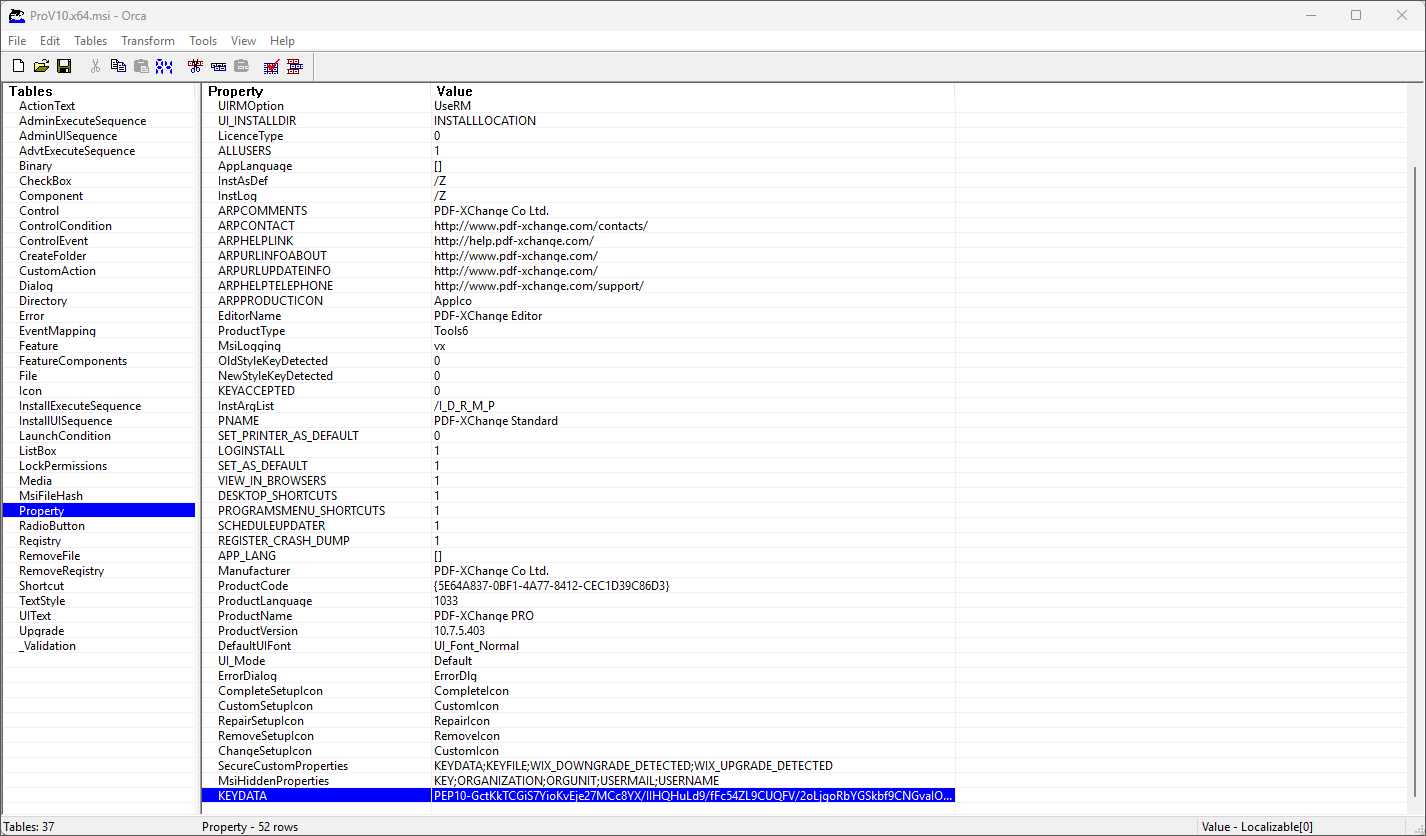This screenshot has height=836, width=1426.
Task: Select the ControlEvent table
Action: click(53, 241)
